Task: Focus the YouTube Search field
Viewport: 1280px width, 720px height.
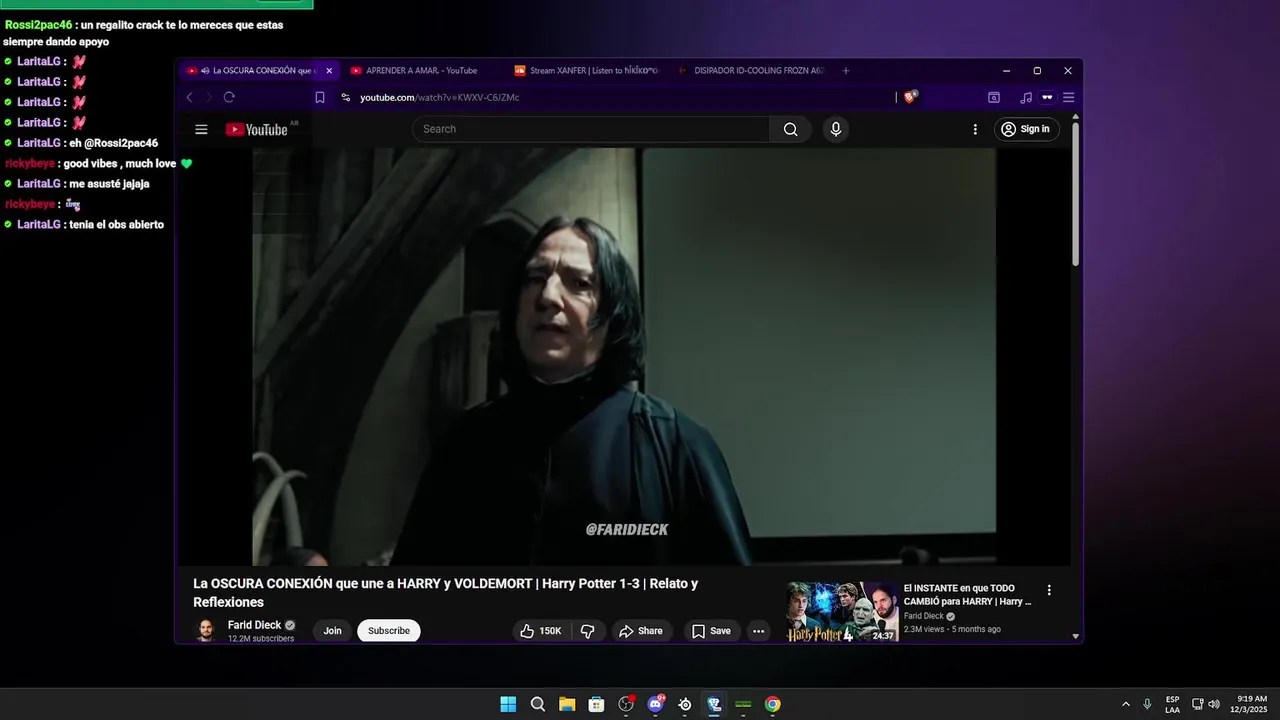Action: tap(592, 129)
